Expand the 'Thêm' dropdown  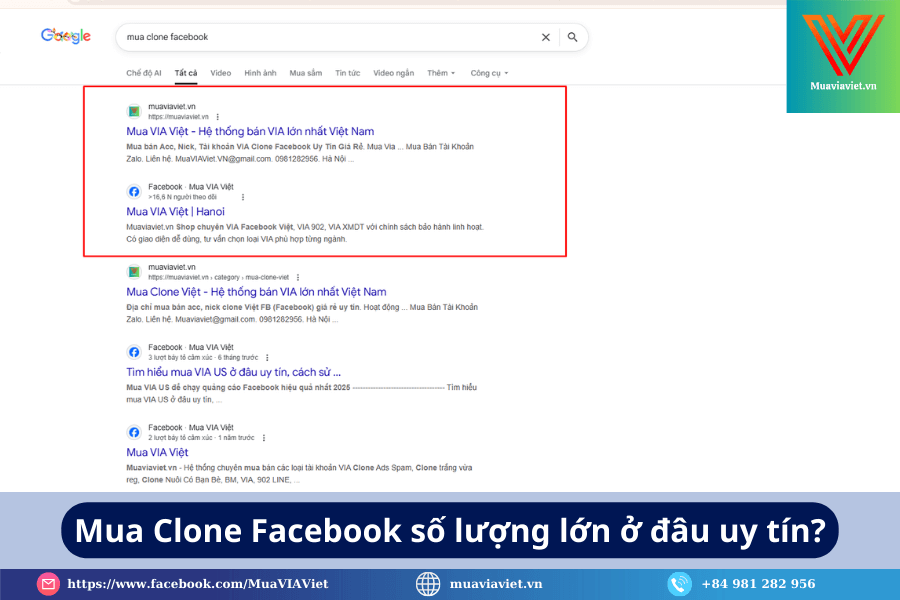click(x=440, y=73)
